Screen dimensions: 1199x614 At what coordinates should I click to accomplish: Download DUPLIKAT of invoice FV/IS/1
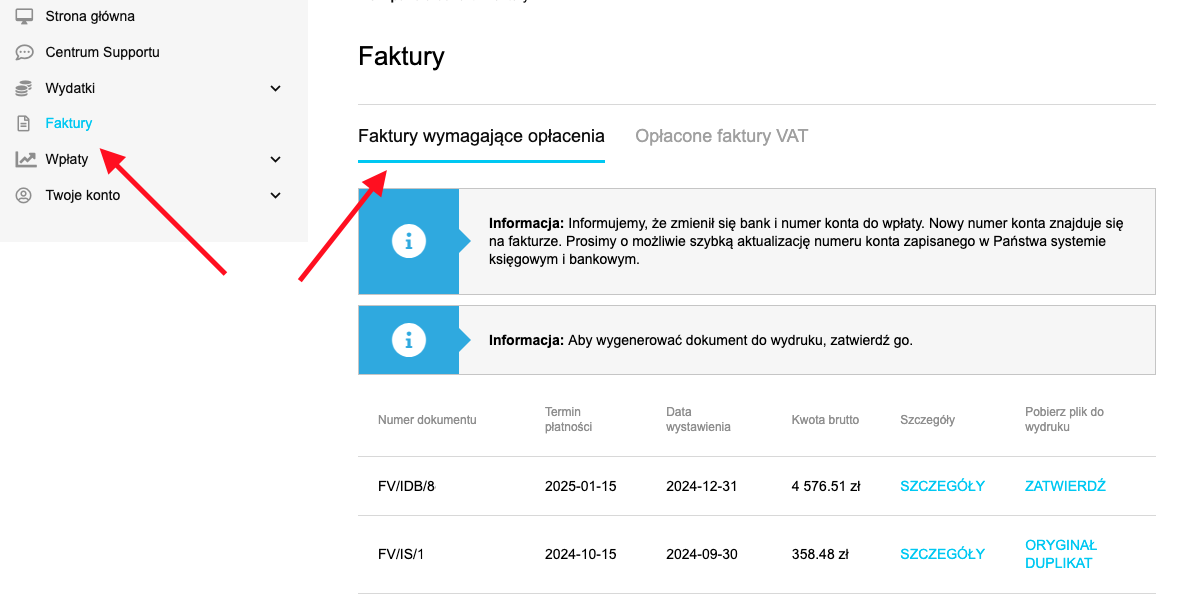(x=1058, y=564)
